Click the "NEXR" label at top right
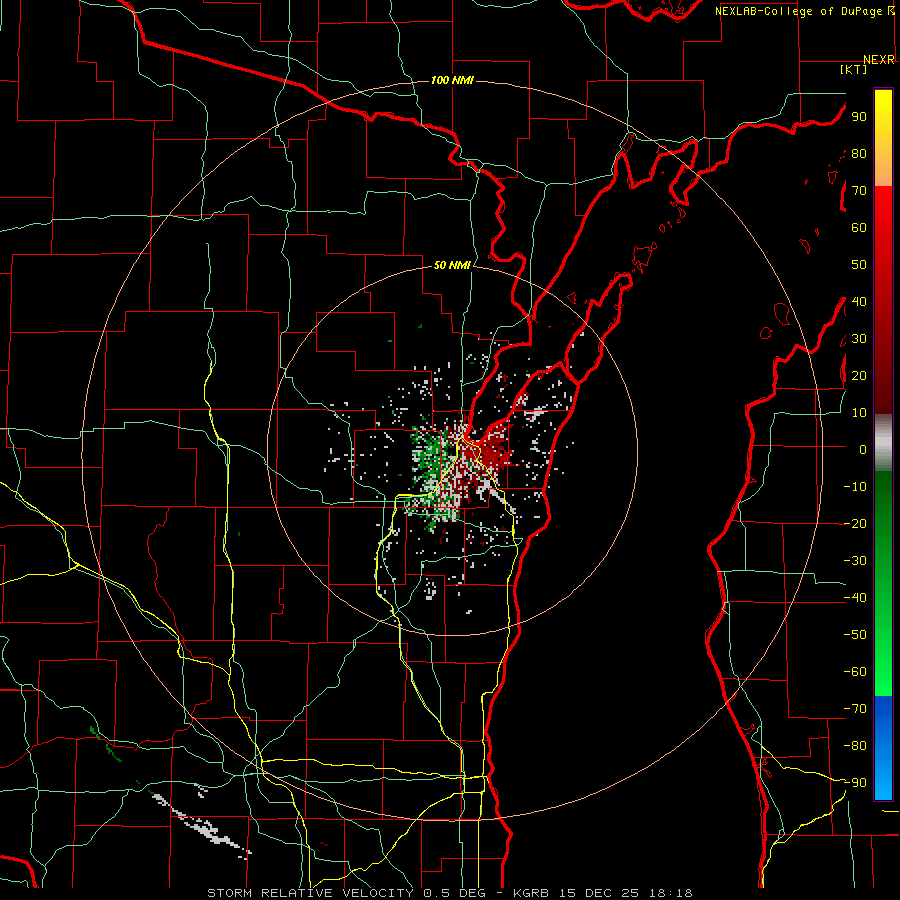 tap(879, 60)
